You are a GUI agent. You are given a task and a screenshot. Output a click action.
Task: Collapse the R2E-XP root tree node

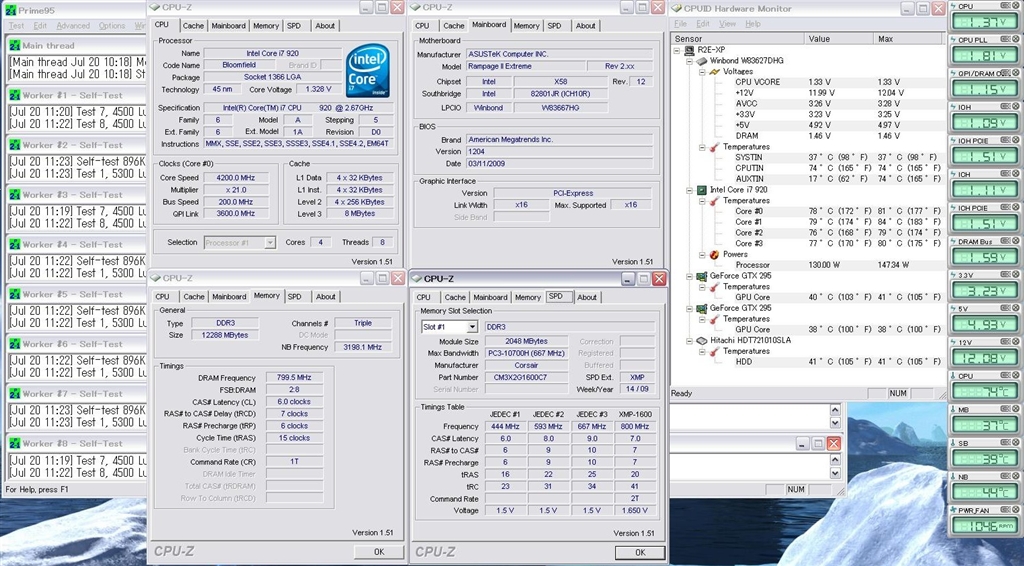tap(677, 50)
